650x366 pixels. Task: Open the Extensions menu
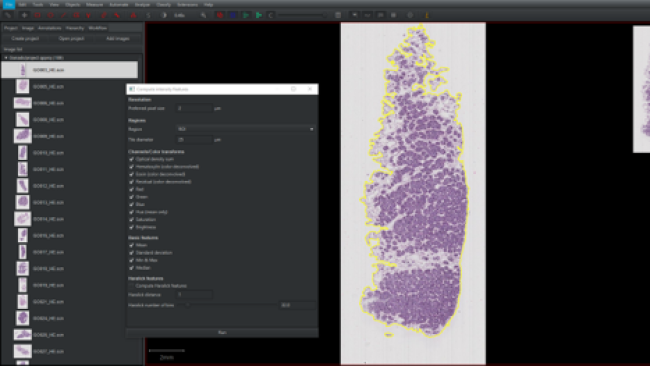187,5
